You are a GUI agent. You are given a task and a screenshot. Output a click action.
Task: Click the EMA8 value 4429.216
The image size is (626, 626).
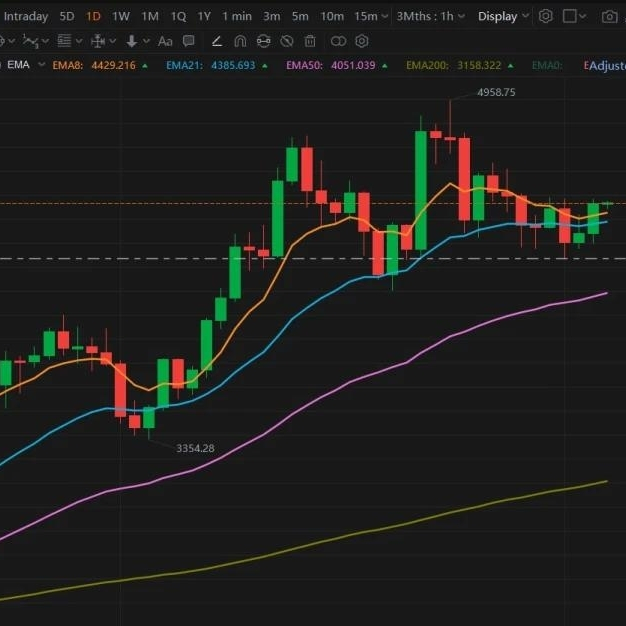coord(113,65)
